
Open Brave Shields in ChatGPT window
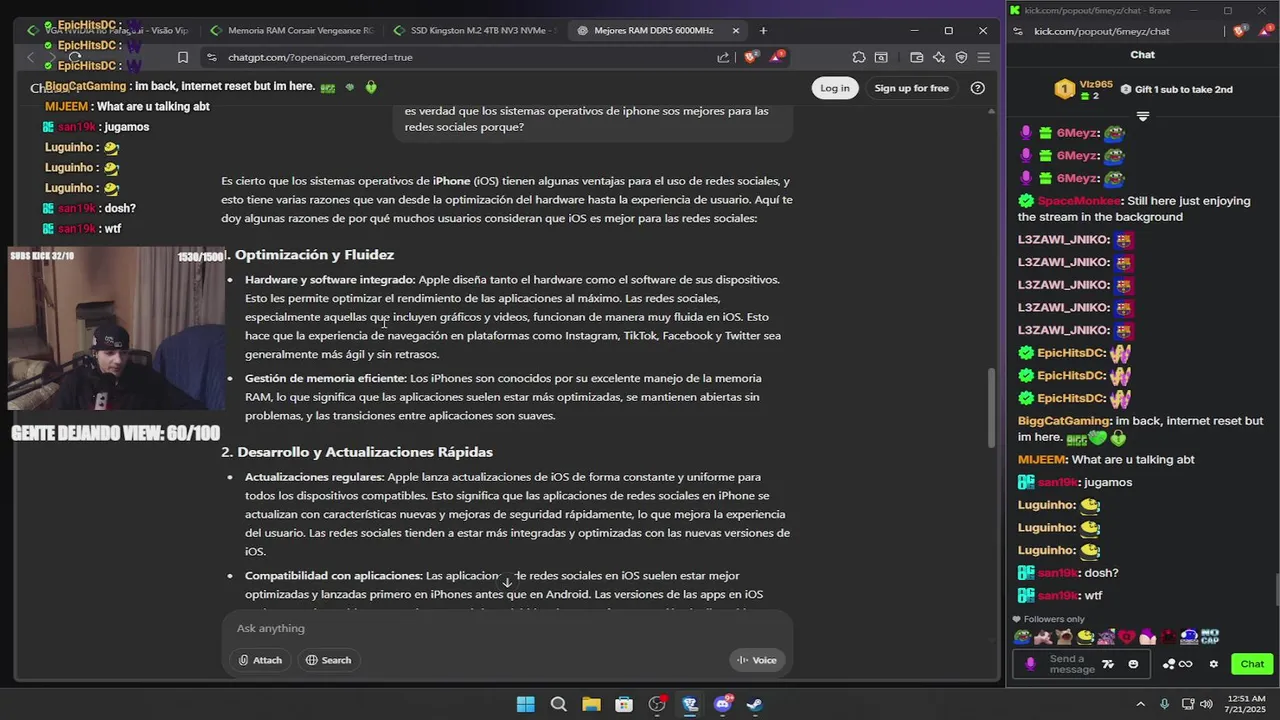click(x=751, y=57)
